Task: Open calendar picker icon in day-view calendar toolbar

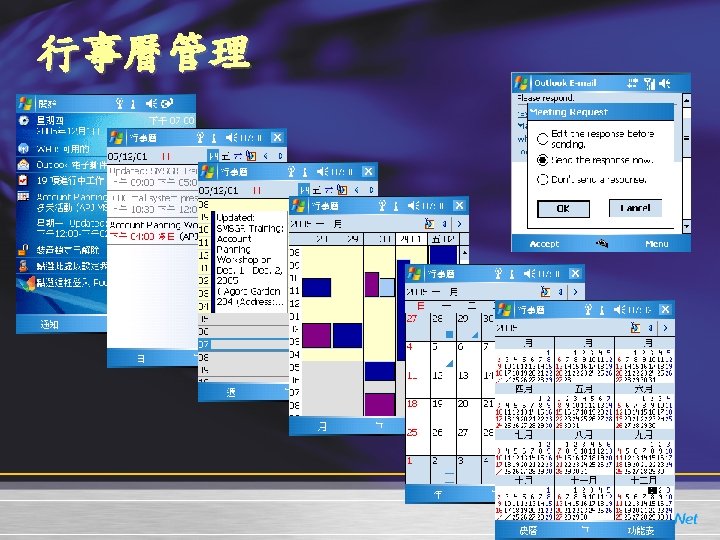Action: point(342,189)
